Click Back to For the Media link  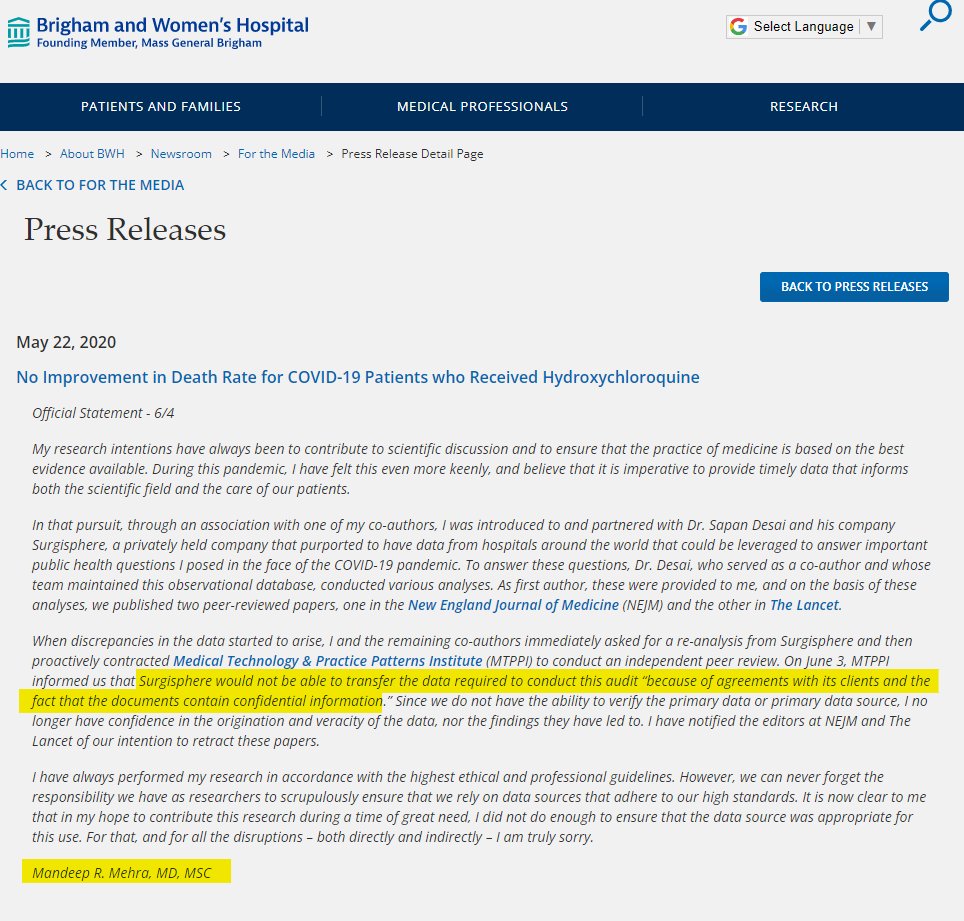[x=100, y=185]
